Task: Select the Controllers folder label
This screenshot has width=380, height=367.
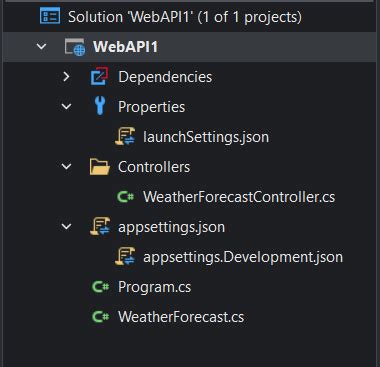Action: (x=154, y=167)
